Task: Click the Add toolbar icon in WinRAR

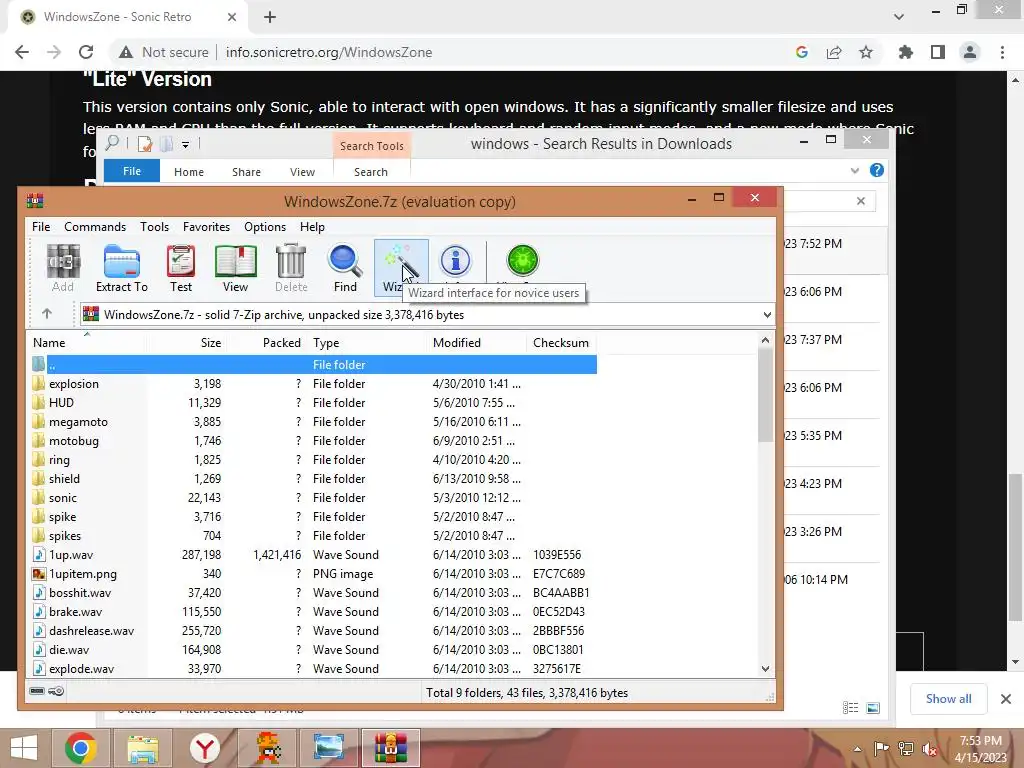Action: coord(63,267)
